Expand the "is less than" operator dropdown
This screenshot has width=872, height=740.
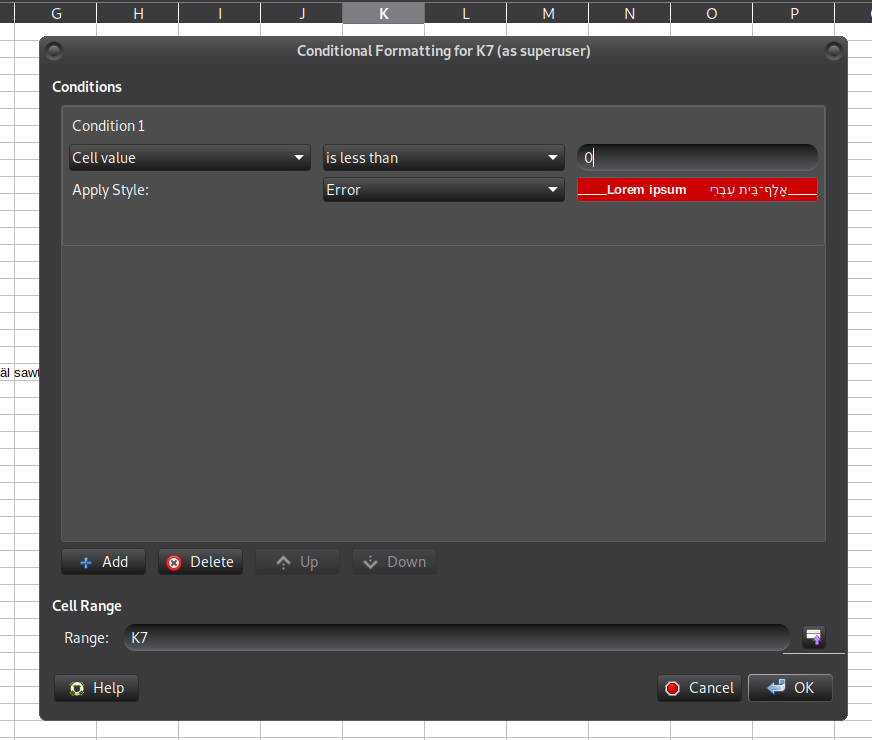[x=443, y=158]
